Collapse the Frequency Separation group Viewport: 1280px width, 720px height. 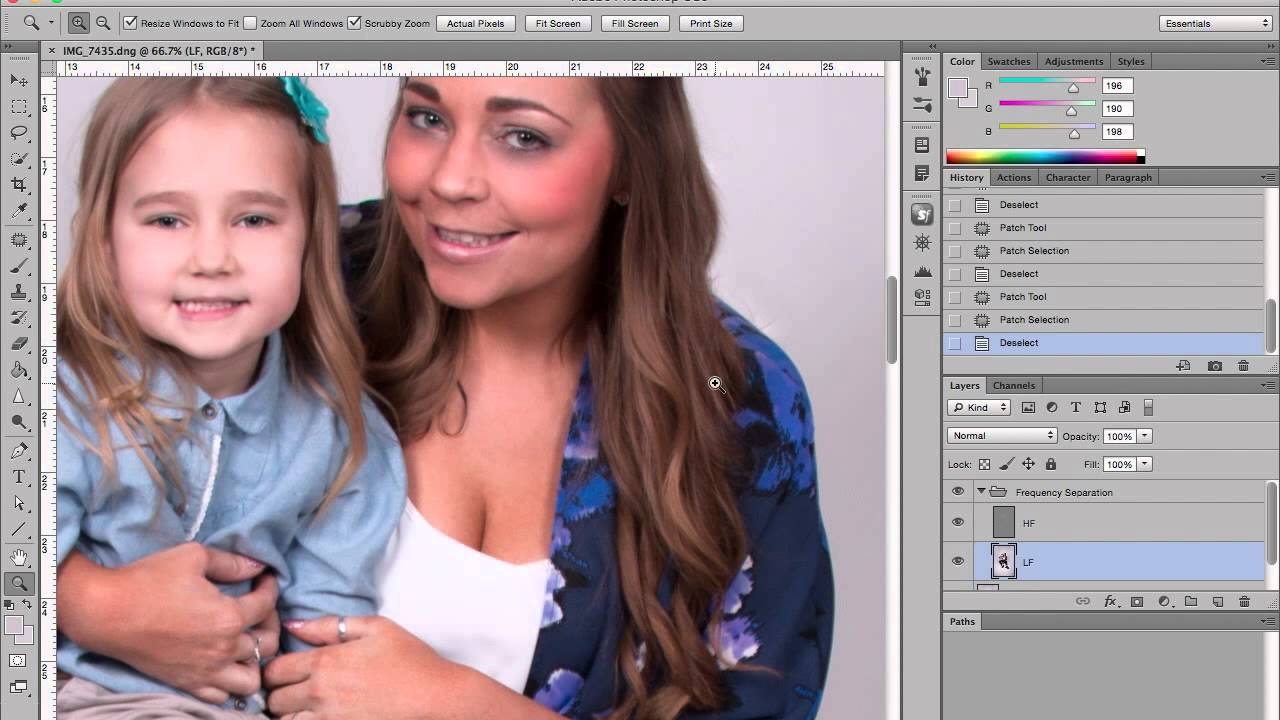981,492
